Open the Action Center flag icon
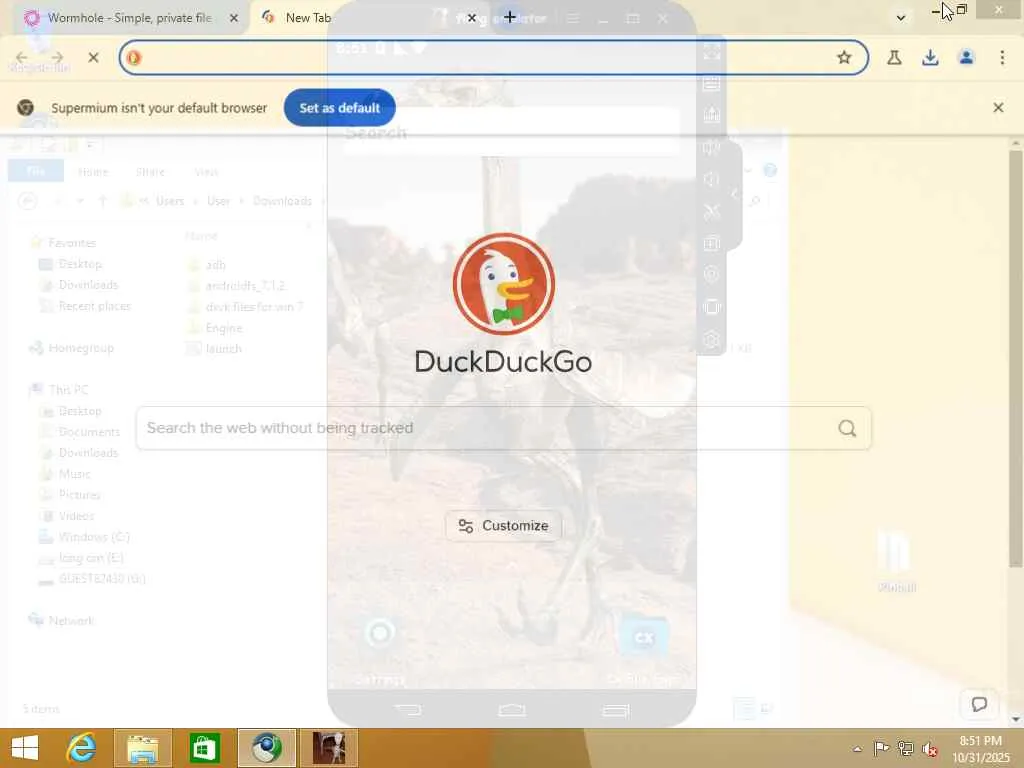This screenshot has height=768, width=1024. coord(881,748)
